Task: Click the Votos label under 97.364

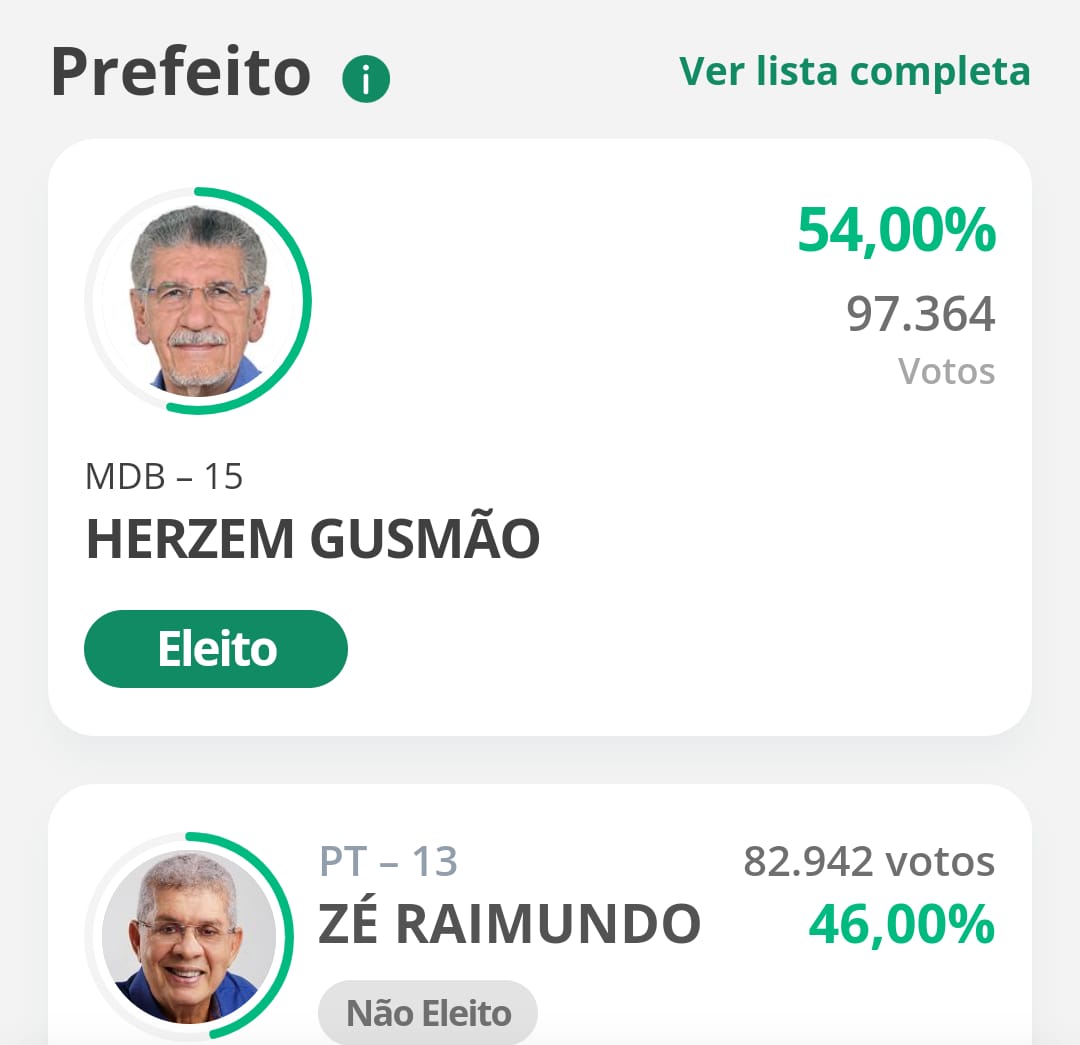Action: coord(946,371)
